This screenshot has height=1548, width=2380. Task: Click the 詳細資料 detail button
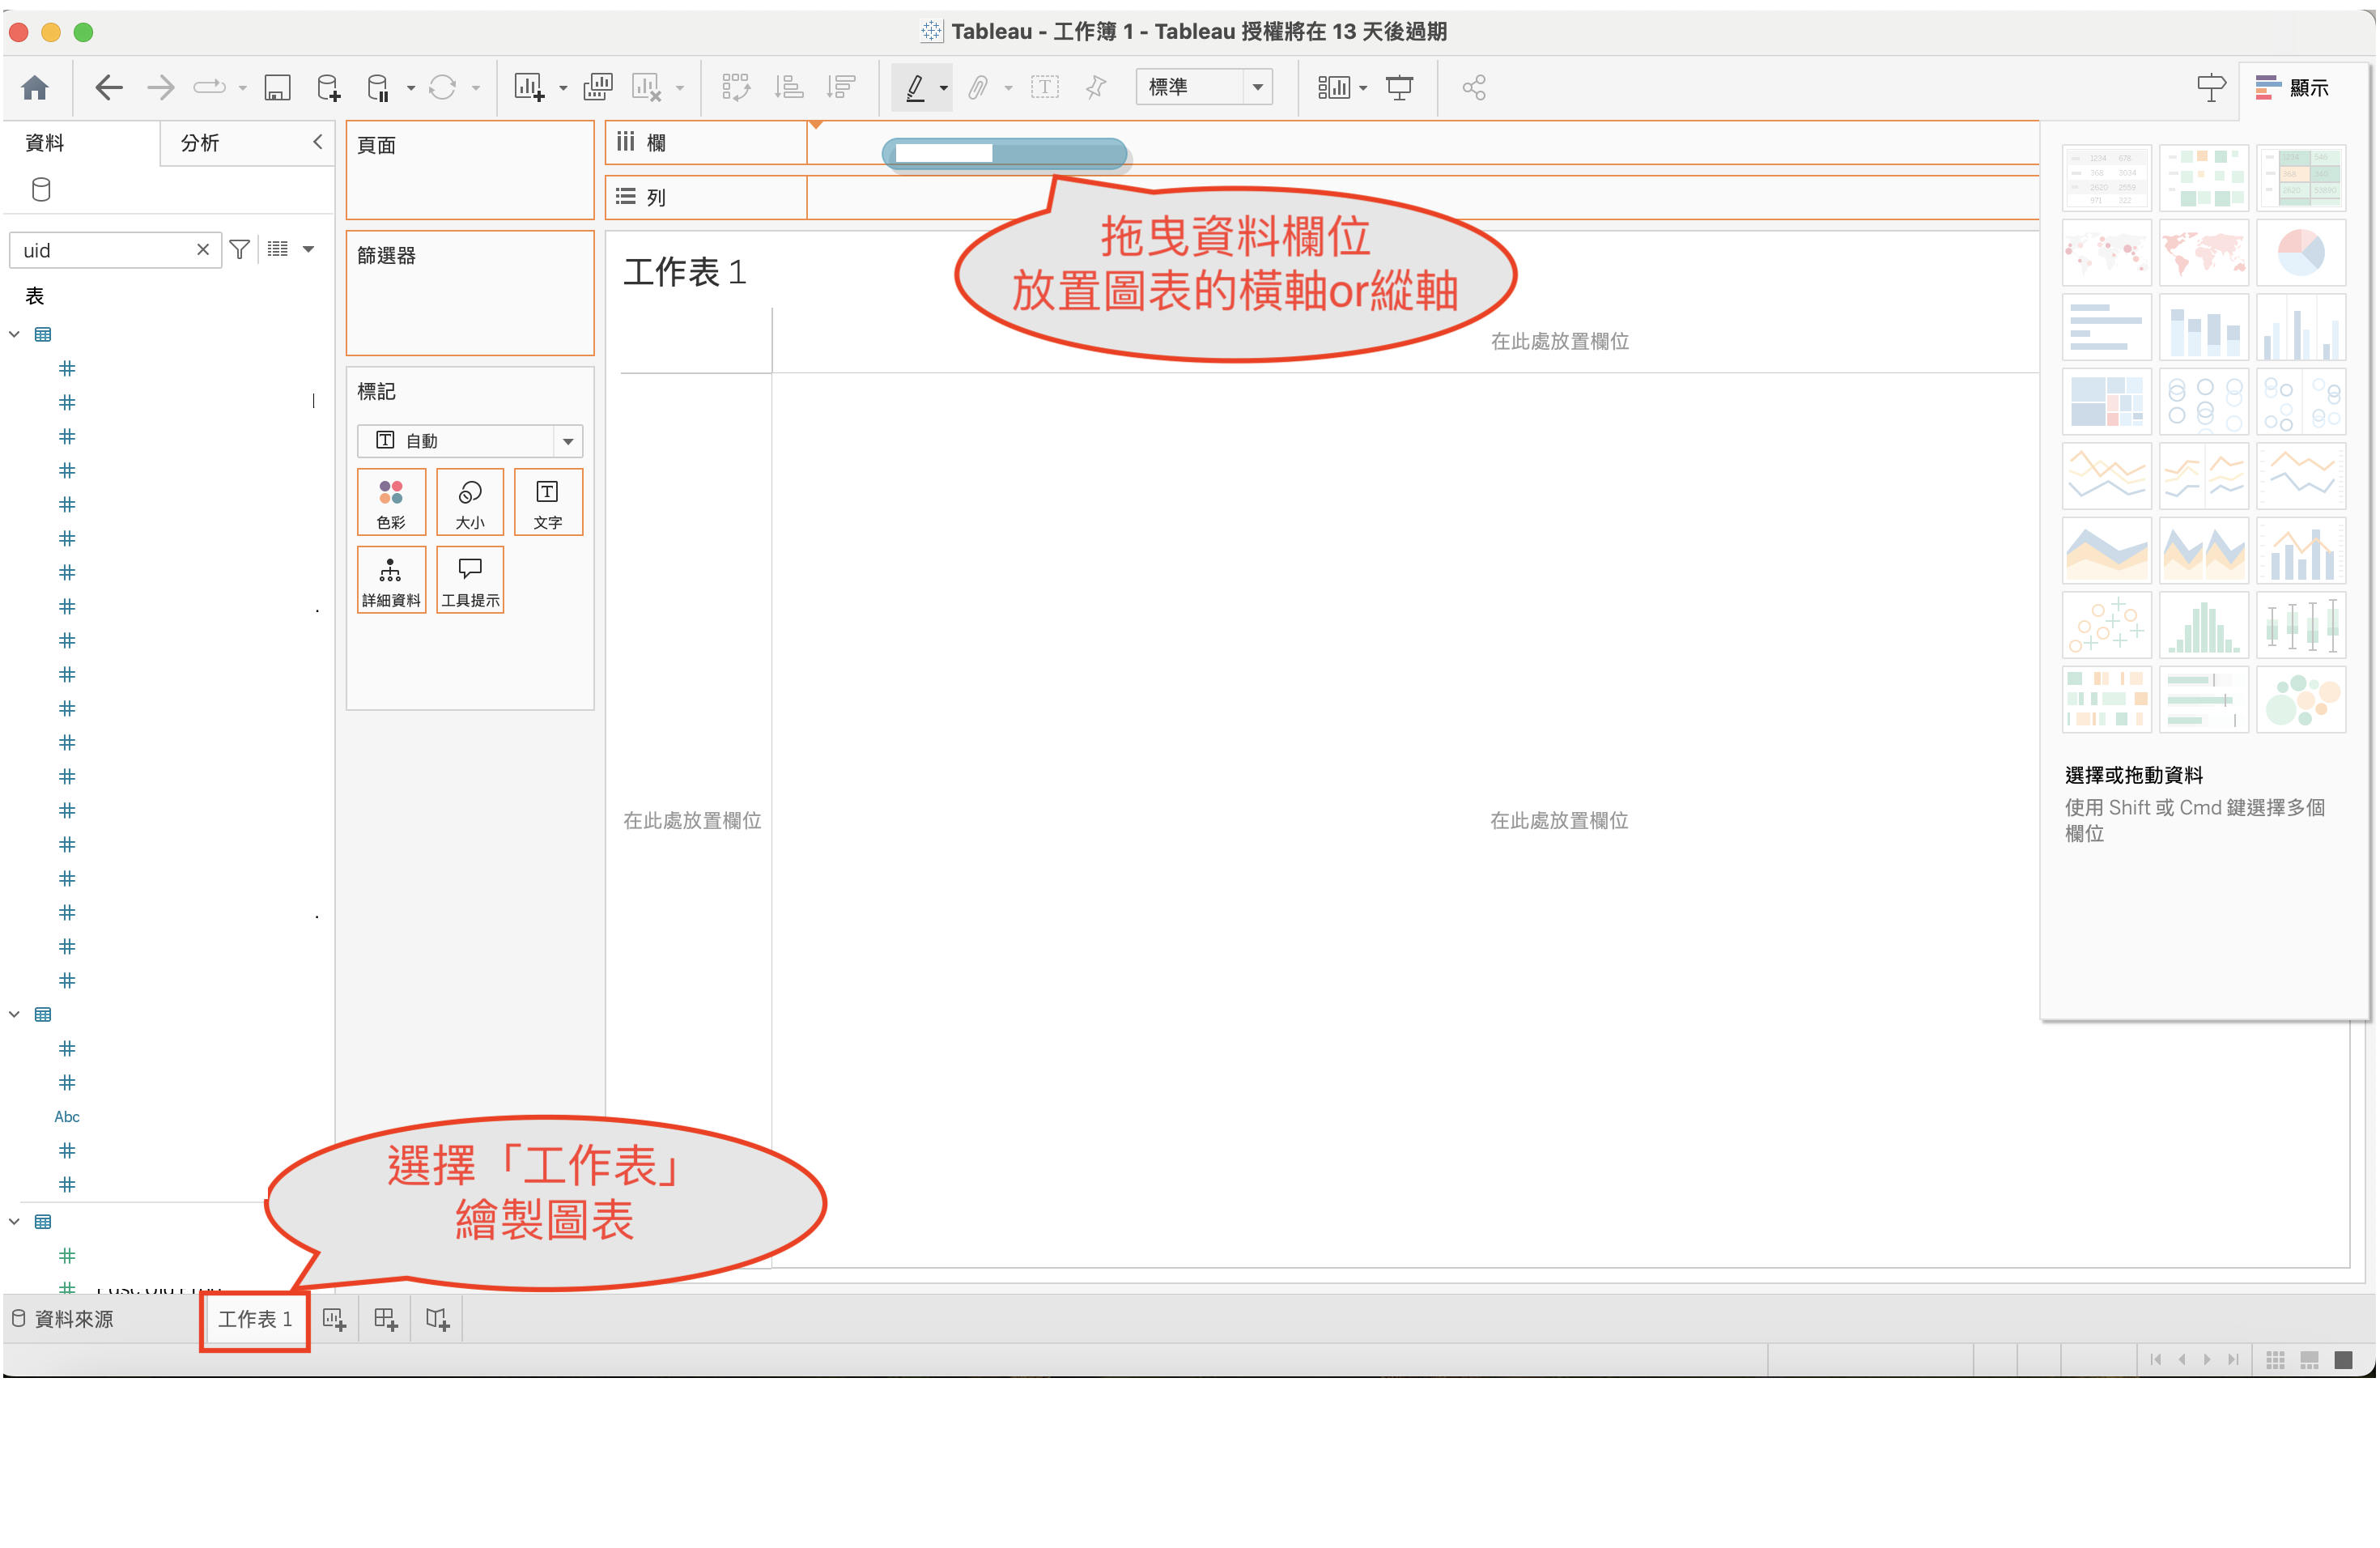[391, 580]
